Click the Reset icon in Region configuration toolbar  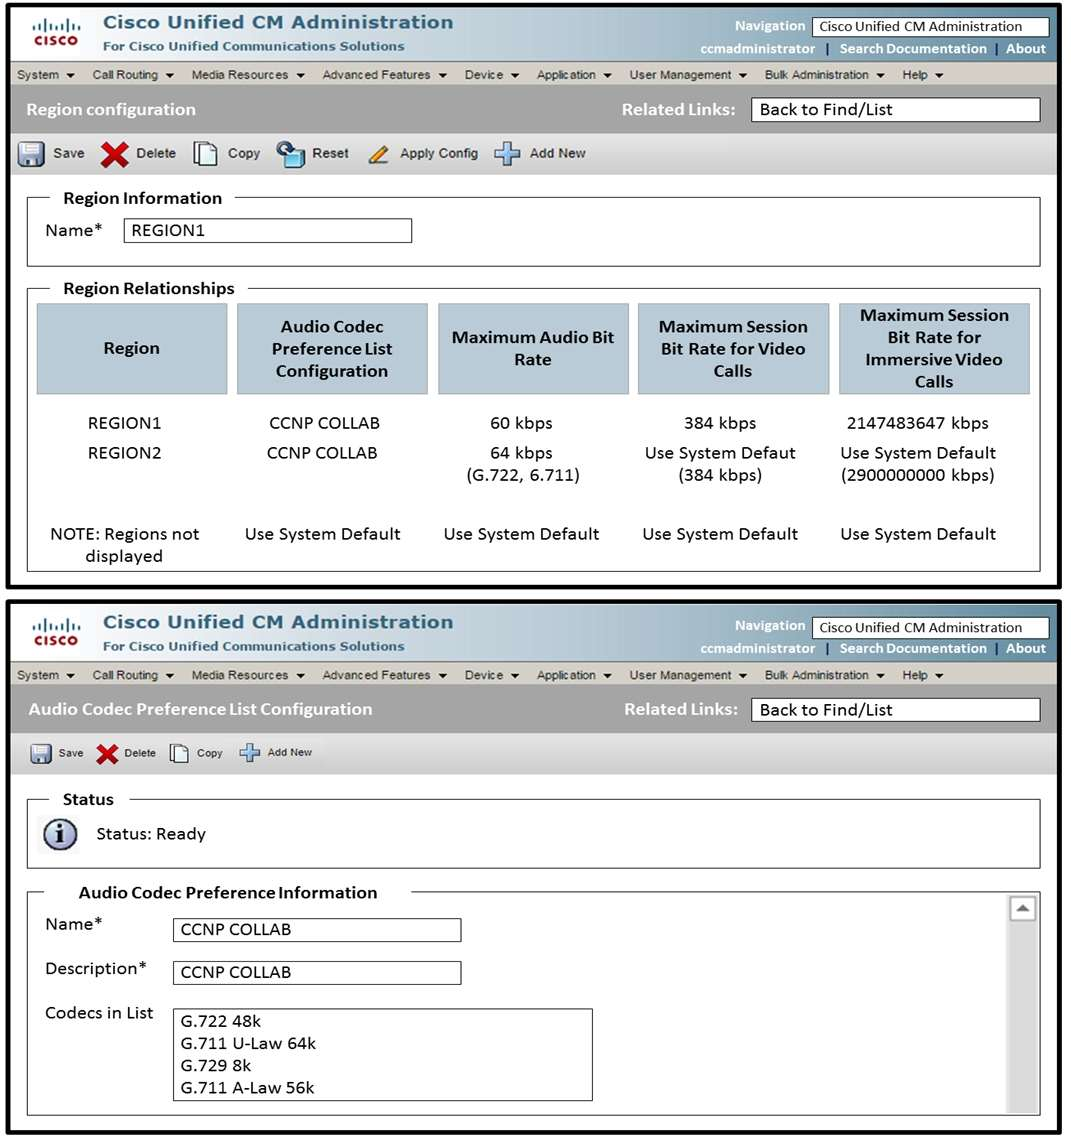tap(290, 154)
